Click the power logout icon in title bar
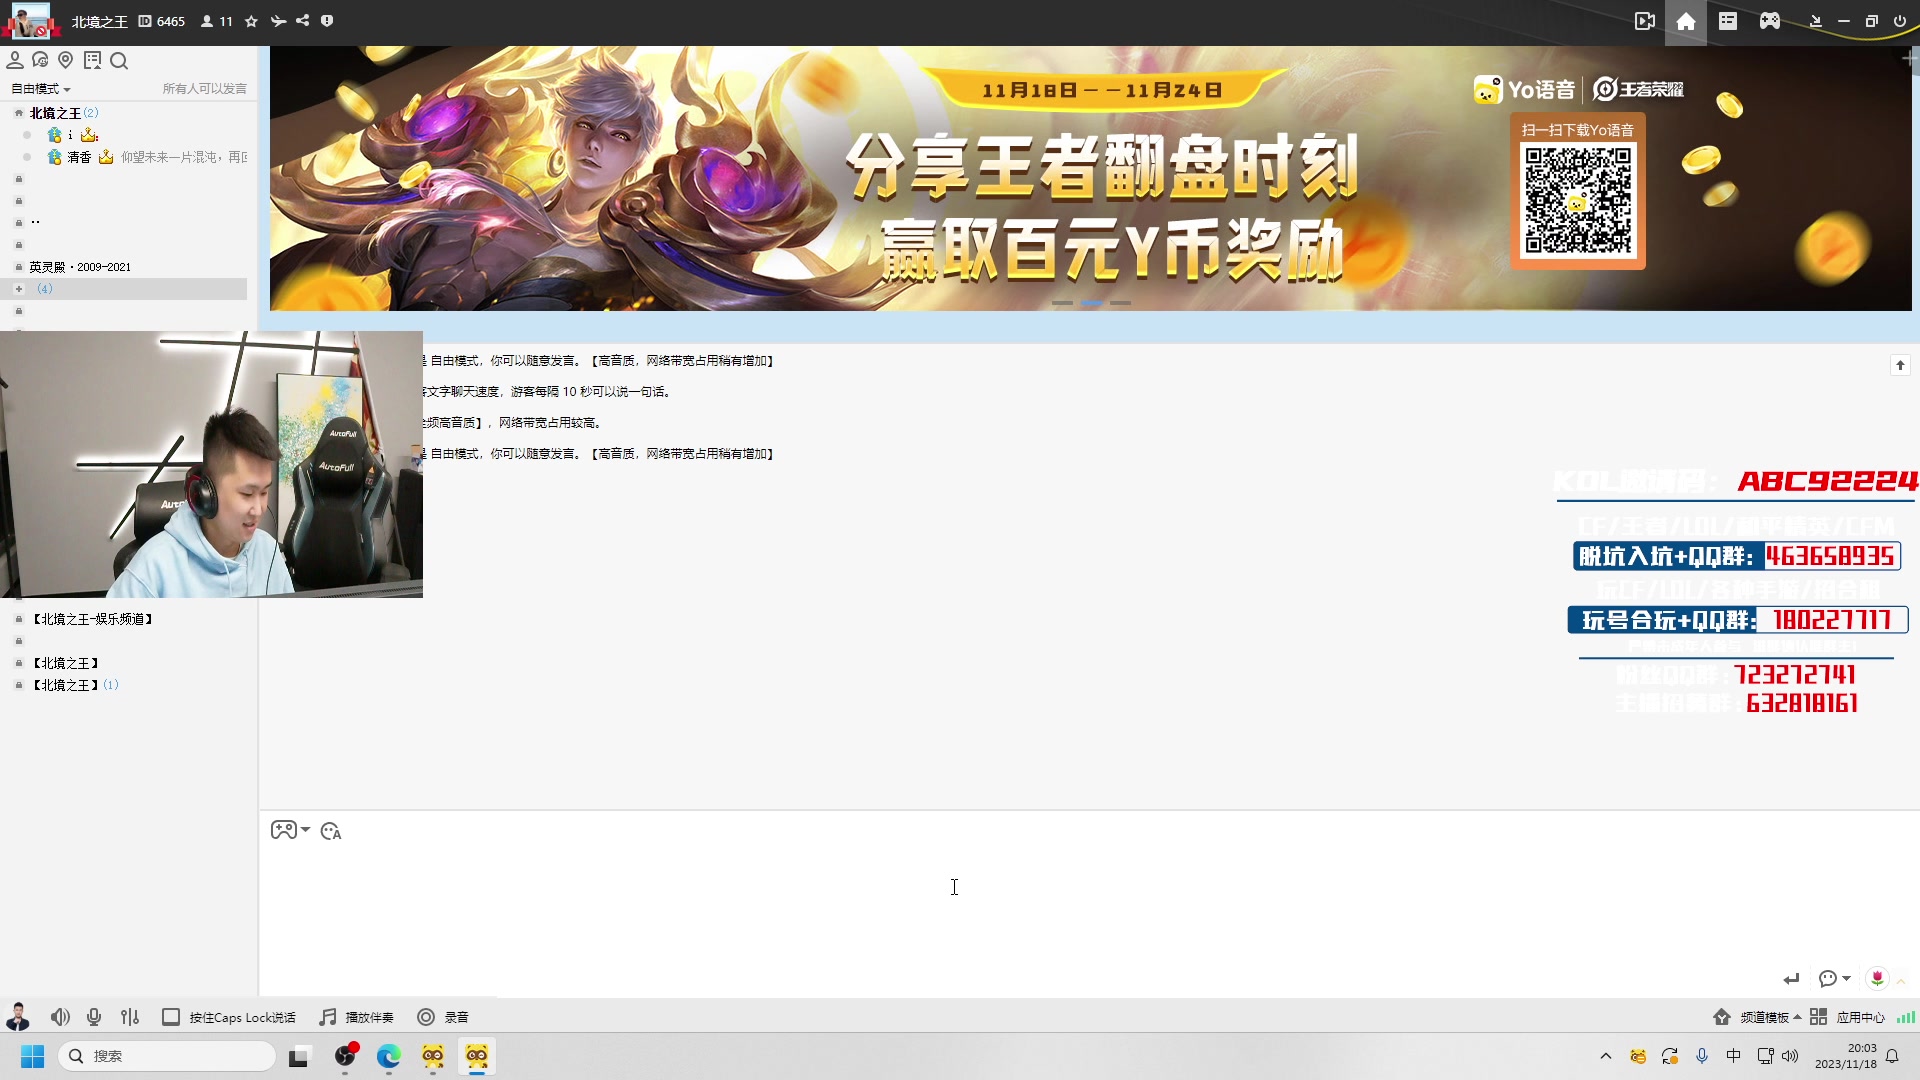 click(x=1899, y=21)
